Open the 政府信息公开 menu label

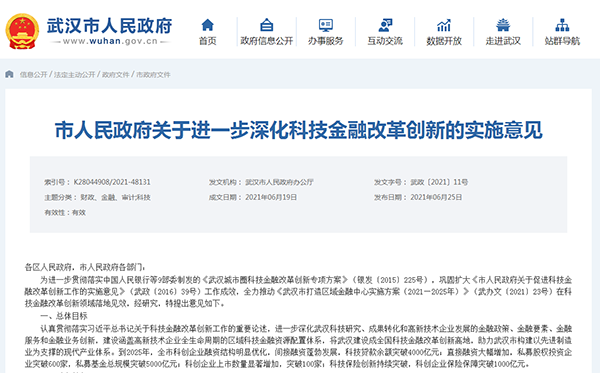tap(267, 41)
